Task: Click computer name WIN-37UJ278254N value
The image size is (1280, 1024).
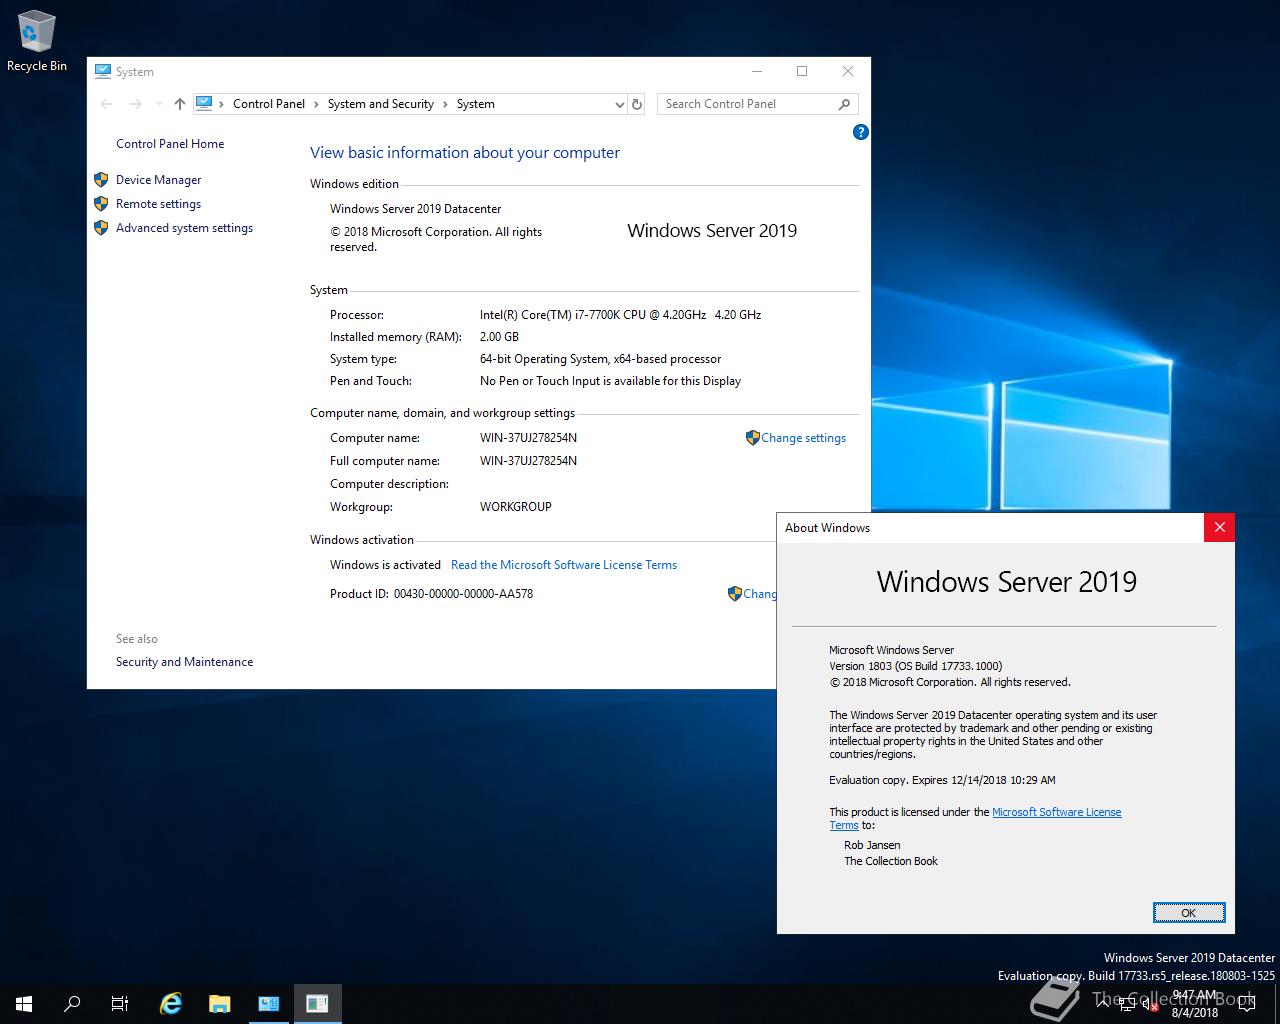Action: pyautogui.click(x=528, y=438)
